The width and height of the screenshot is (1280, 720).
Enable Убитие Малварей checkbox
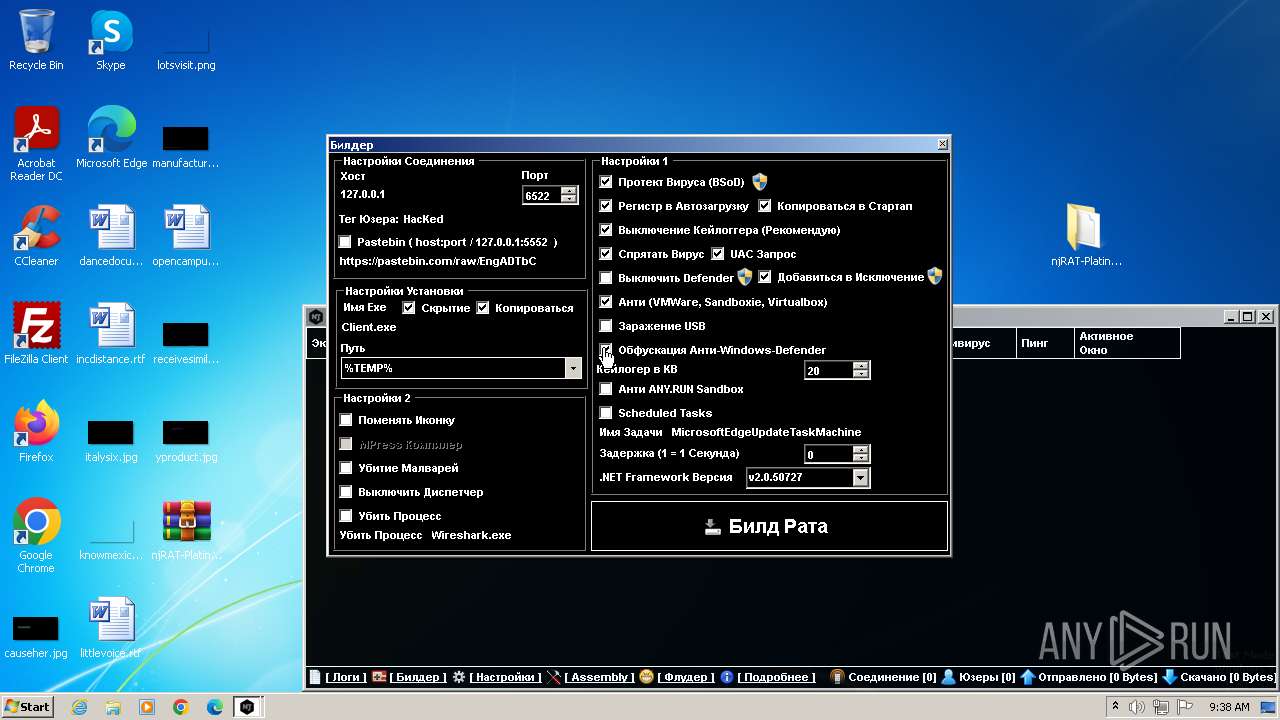pos(346,468)
